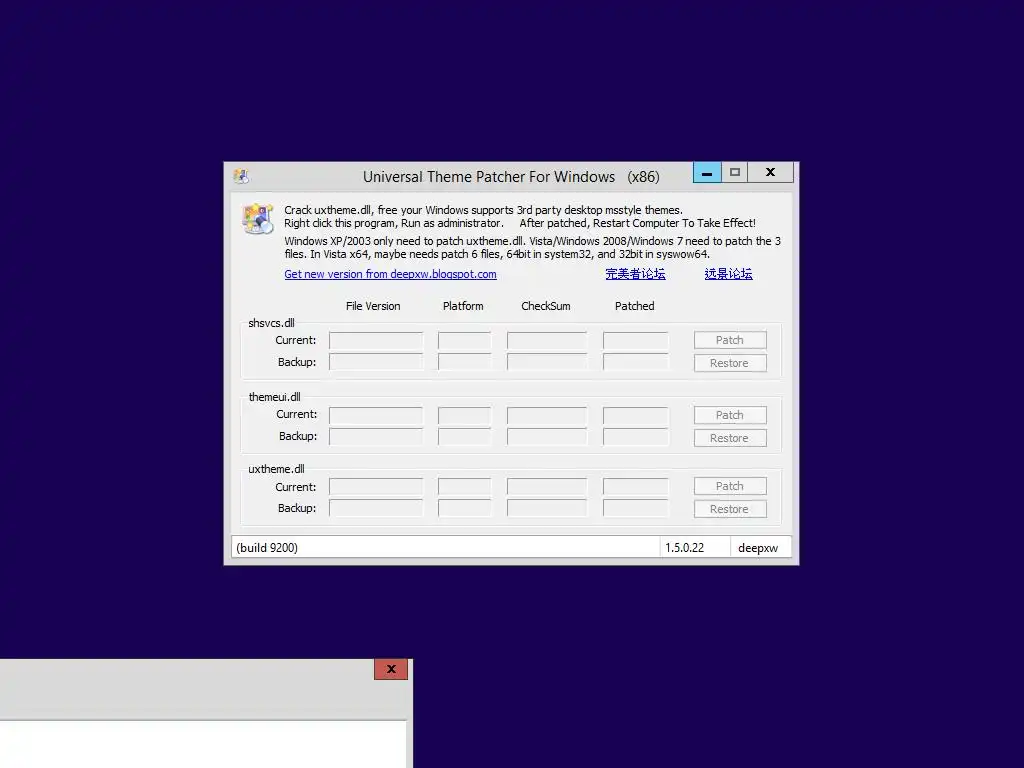Image resolution: width=1024 pixels, height=768 pixels.
Task: Click Restore button for uxtheme.dll
Action: [x=729, y=509]
